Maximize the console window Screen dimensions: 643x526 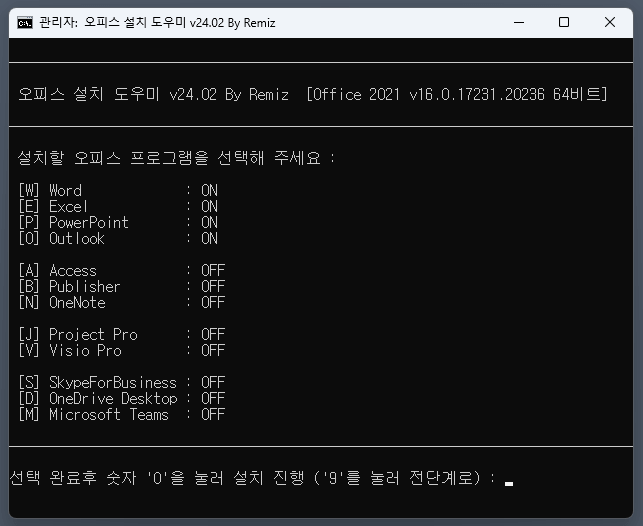(564, 22)
